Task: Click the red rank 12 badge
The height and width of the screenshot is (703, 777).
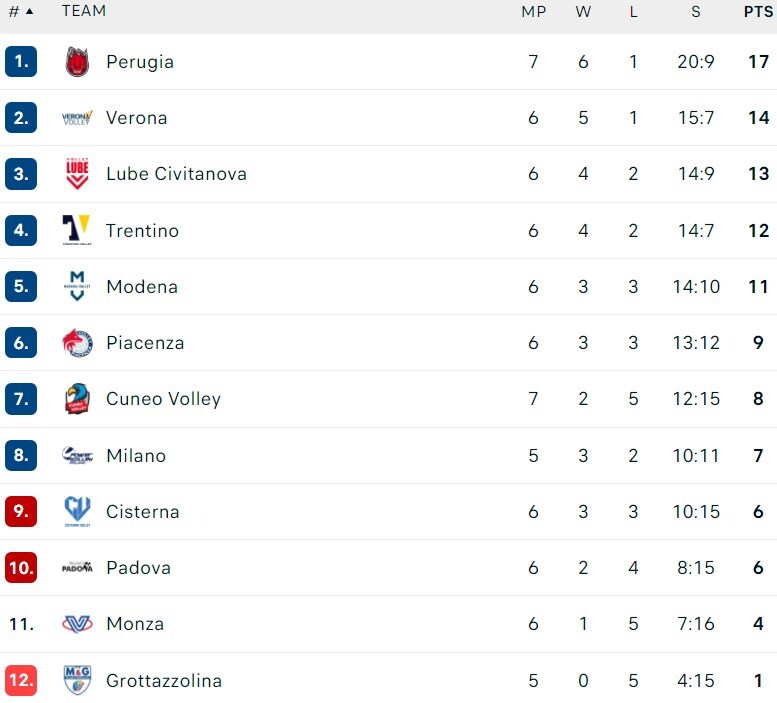Action: (x=21, y=681)
